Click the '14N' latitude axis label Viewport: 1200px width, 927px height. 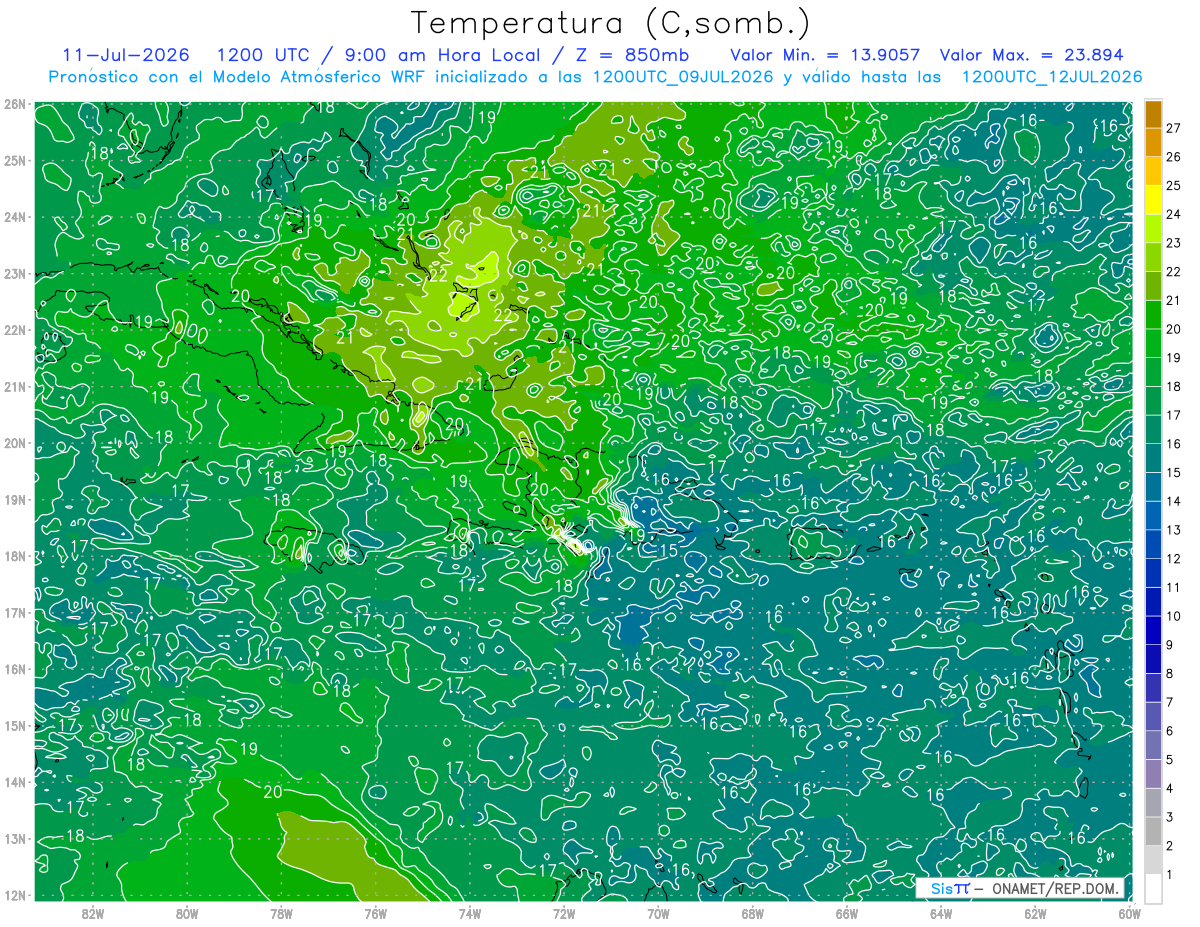[14, 782]
